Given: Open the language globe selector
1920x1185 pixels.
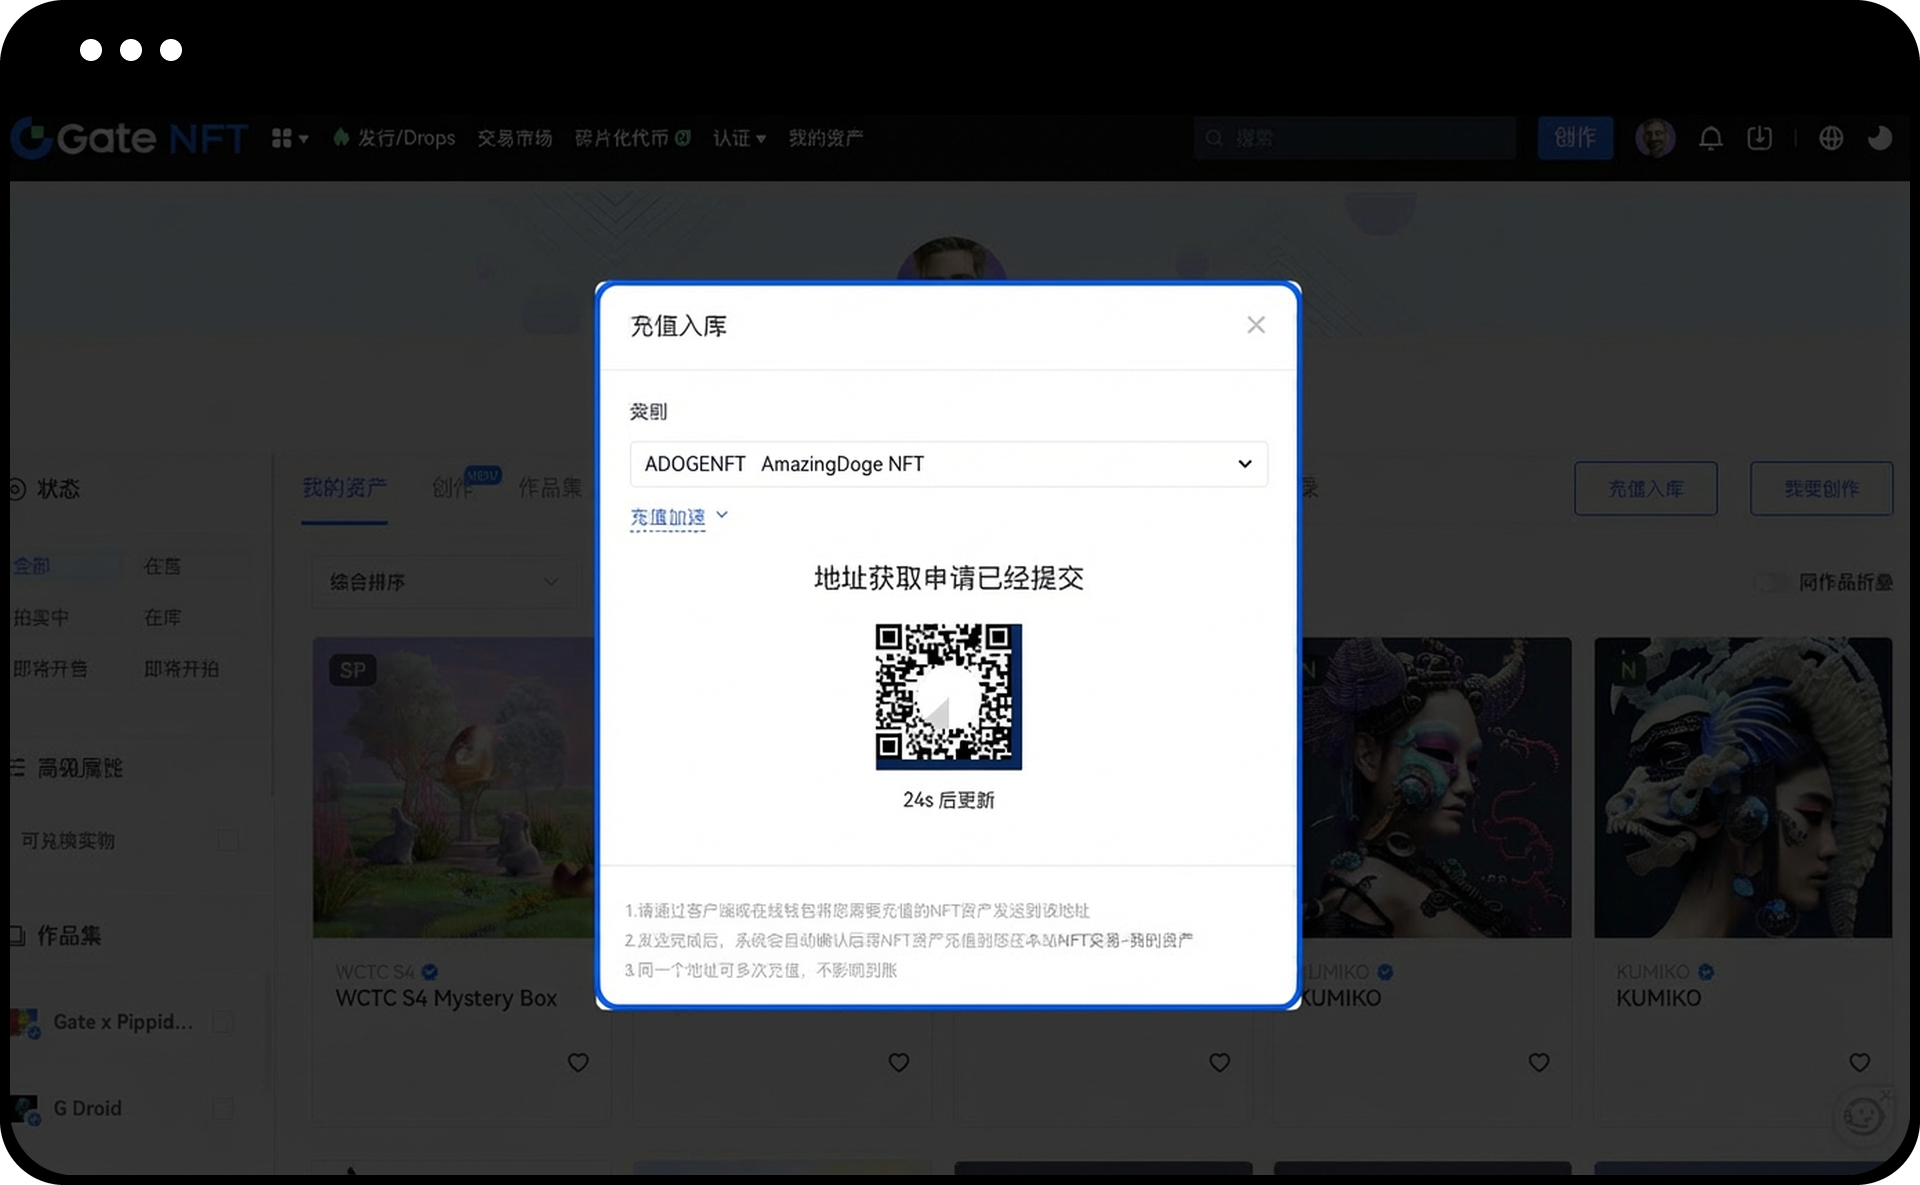Looking at the screenshot, I should pyautogui.click(x=1830, y=137).
